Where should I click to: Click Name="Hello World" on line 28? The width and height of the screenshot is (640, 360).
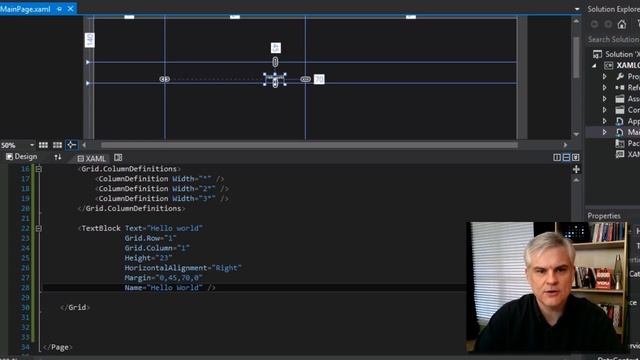(x=164, y=288)
